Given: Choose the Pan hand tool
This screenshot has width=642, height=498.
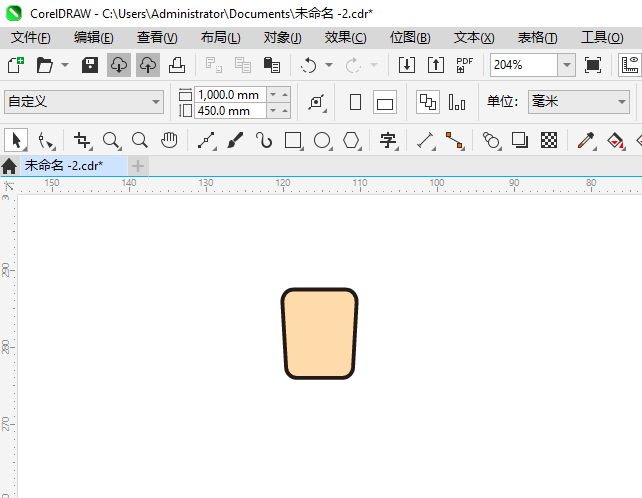Looking at the screenshot, I should (170, 140).
